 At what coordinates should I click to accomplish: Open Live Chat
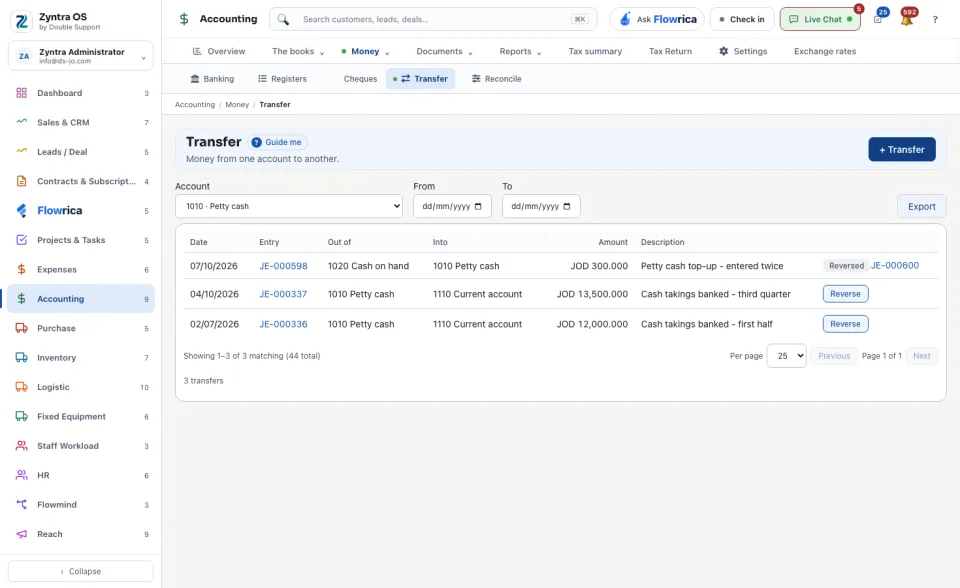point(820,20)
